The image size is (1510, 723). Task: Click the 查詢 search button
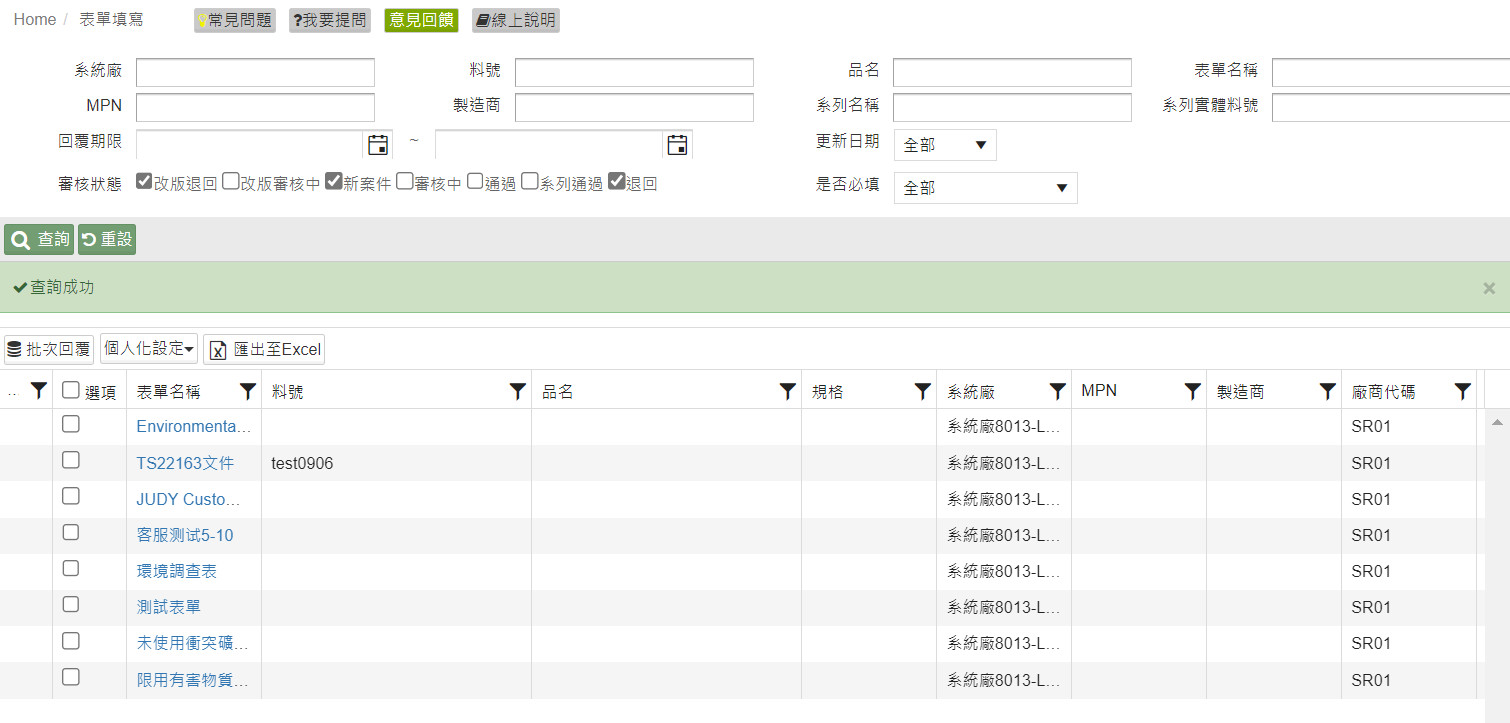(39, 240)
